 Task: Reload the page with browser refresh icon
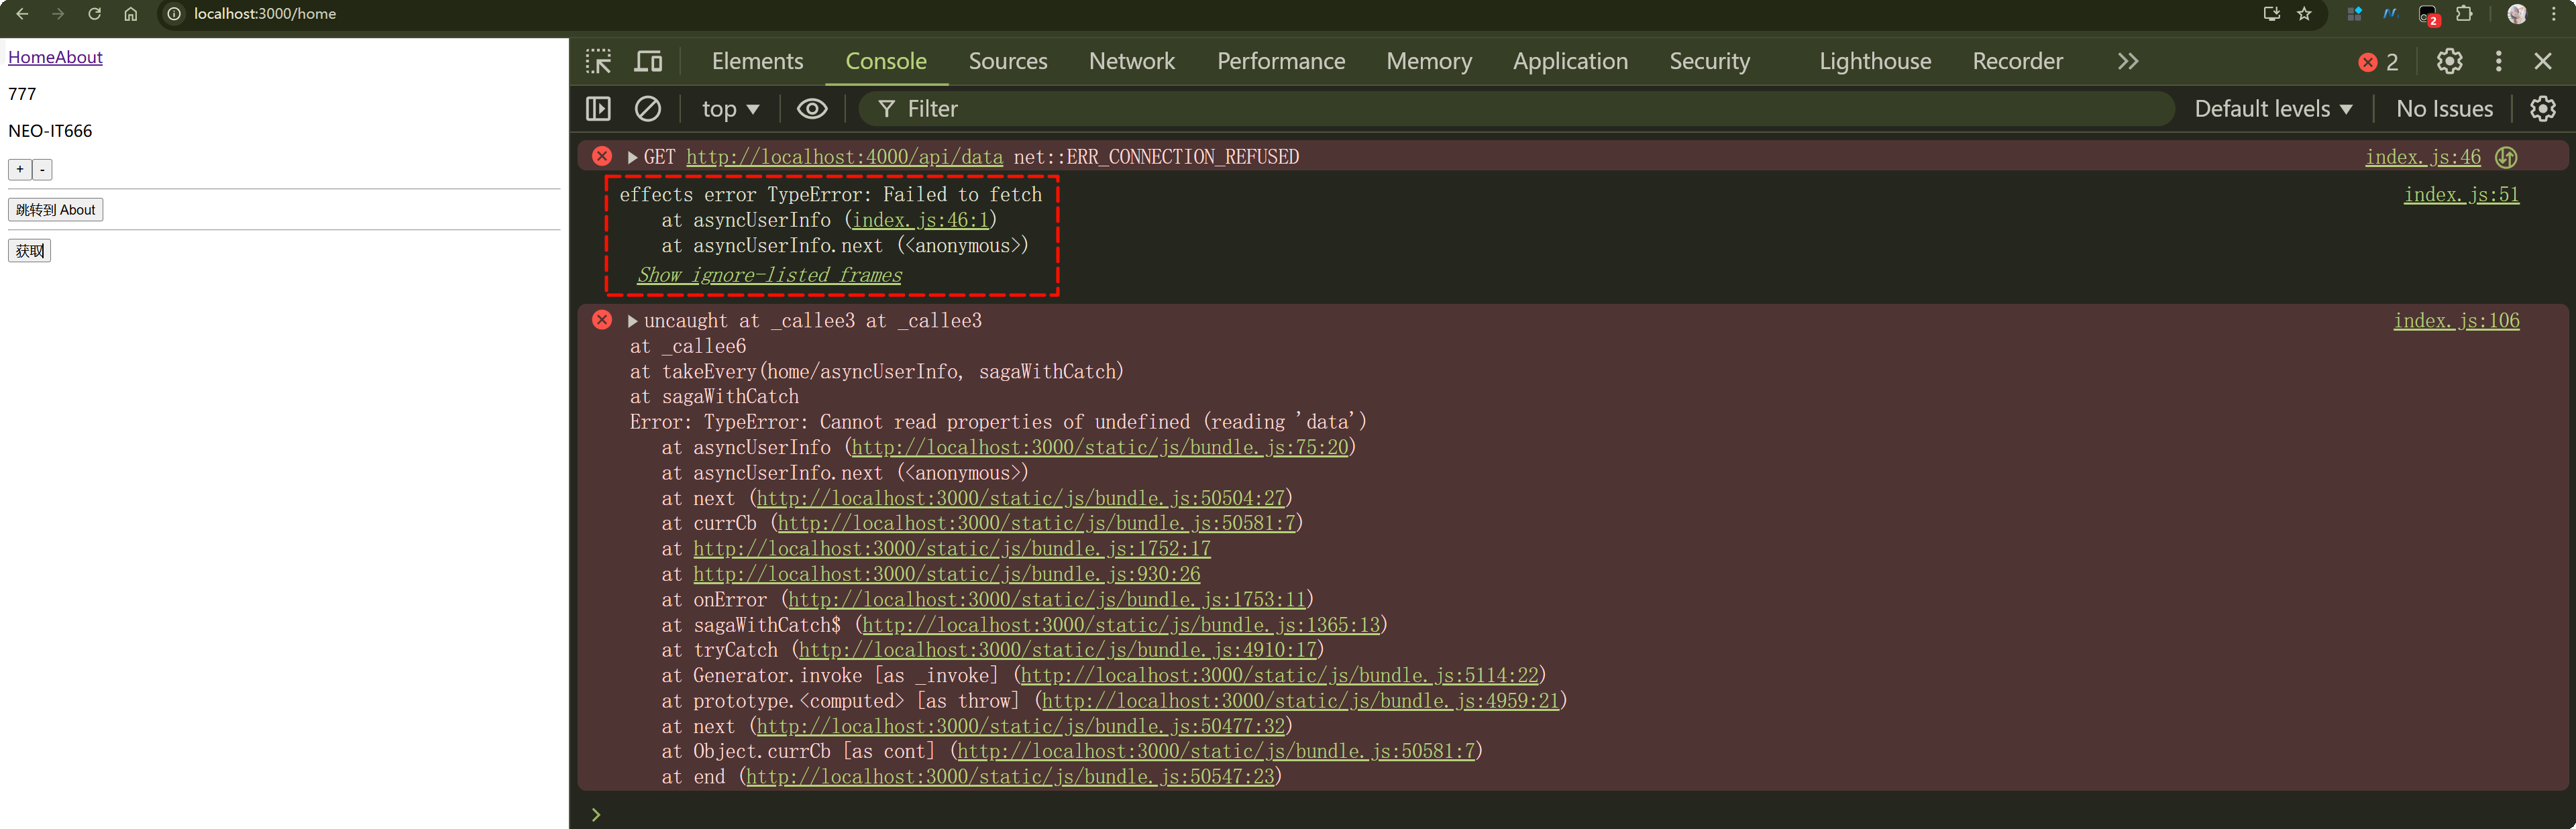(x=94, y=14)
